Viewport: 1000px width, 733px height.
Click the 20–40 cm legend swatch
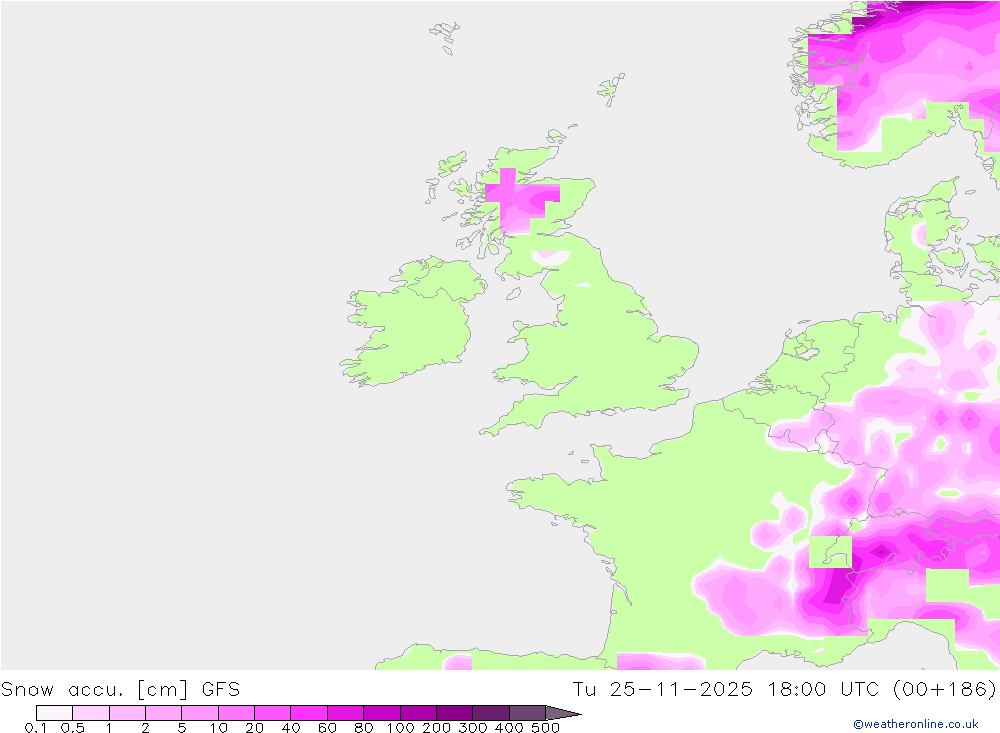tap(273, 713)
